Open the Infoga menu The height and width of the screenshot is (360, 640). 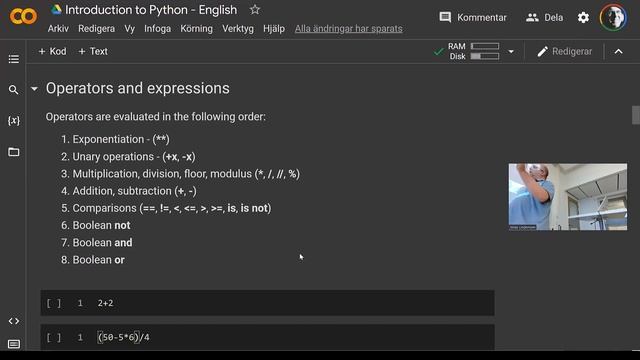[x=157, y=29]
